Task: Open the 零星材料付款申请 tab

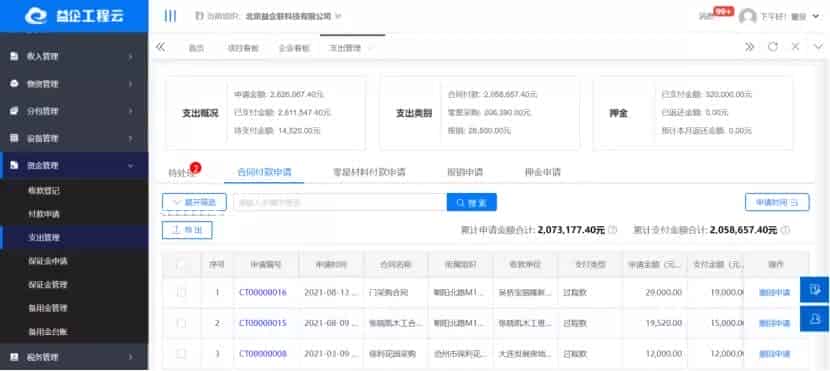Action: 369,172
